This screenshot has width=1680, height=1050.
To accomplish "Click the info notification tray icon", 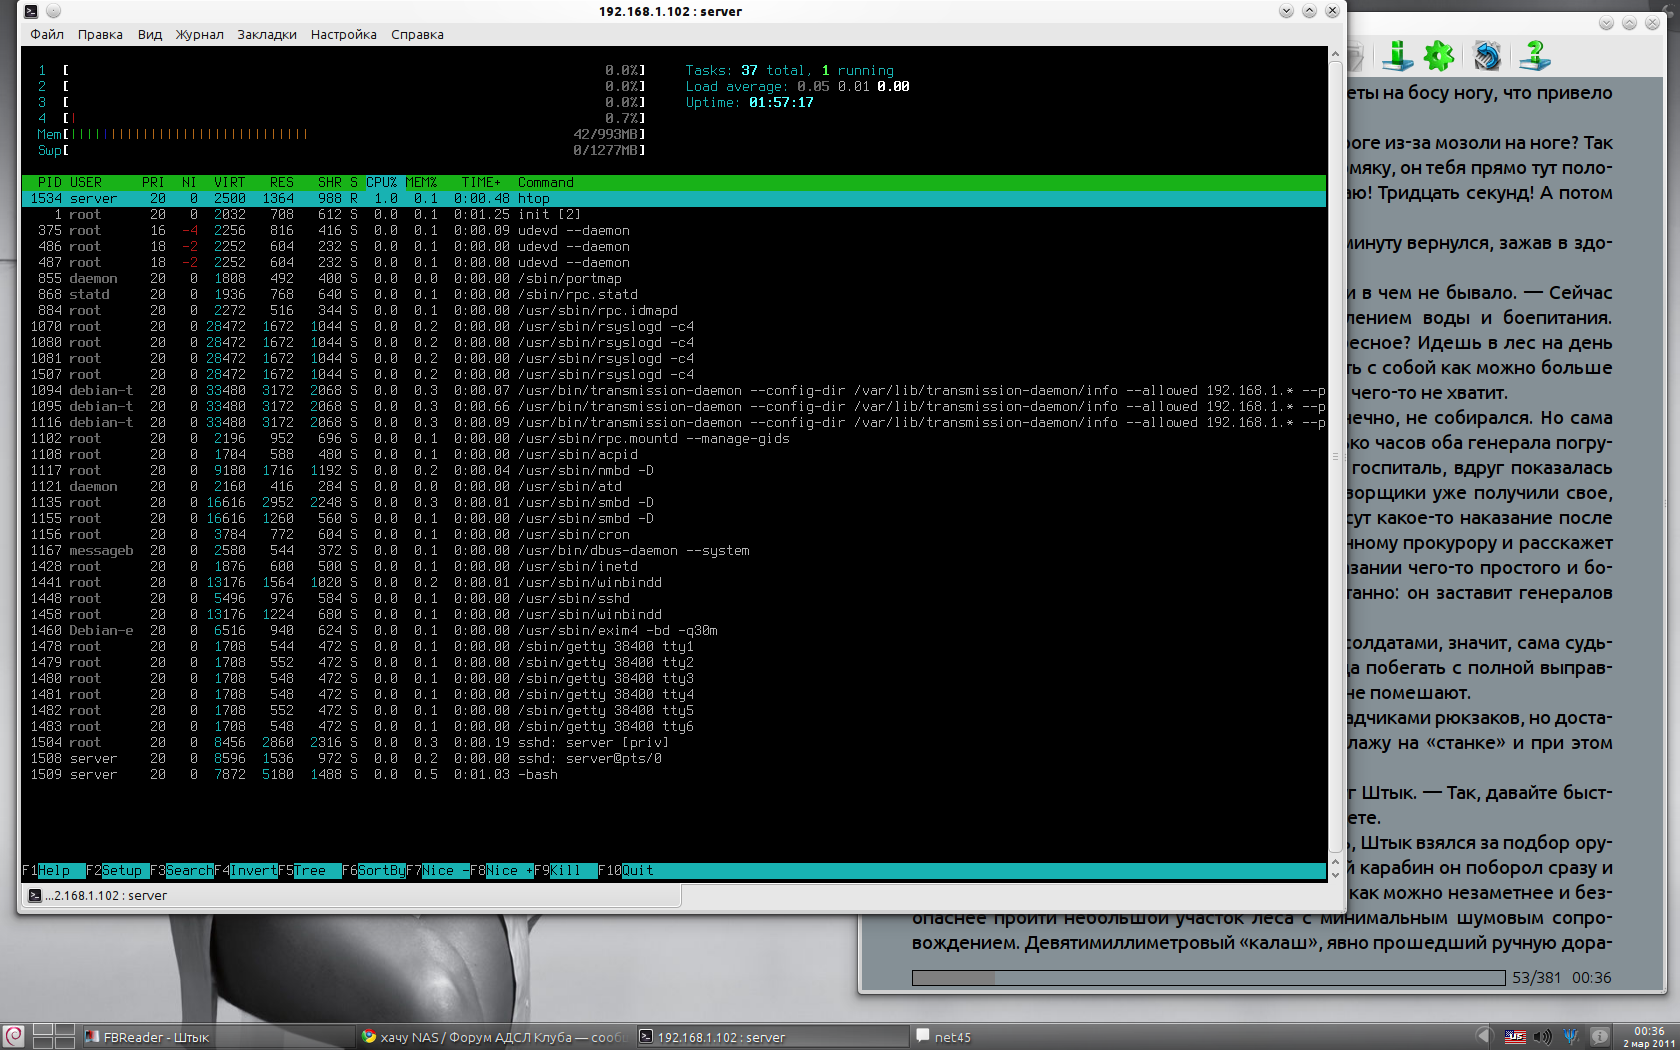I will pyautogui.click(x=1599, y=1037).
